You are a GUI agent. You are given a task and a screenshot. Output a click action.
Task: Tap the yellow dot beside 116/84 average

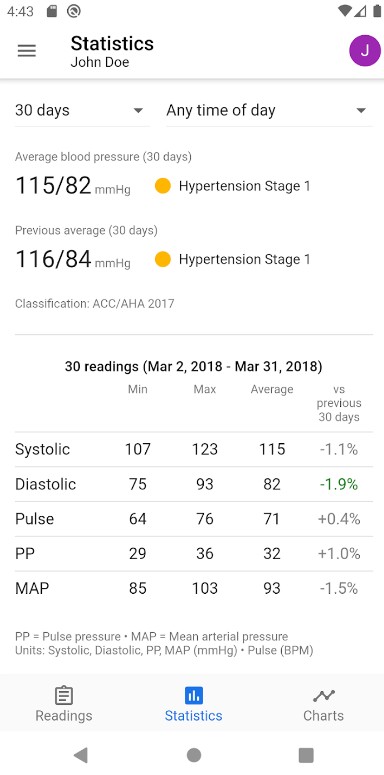[163, 259]
